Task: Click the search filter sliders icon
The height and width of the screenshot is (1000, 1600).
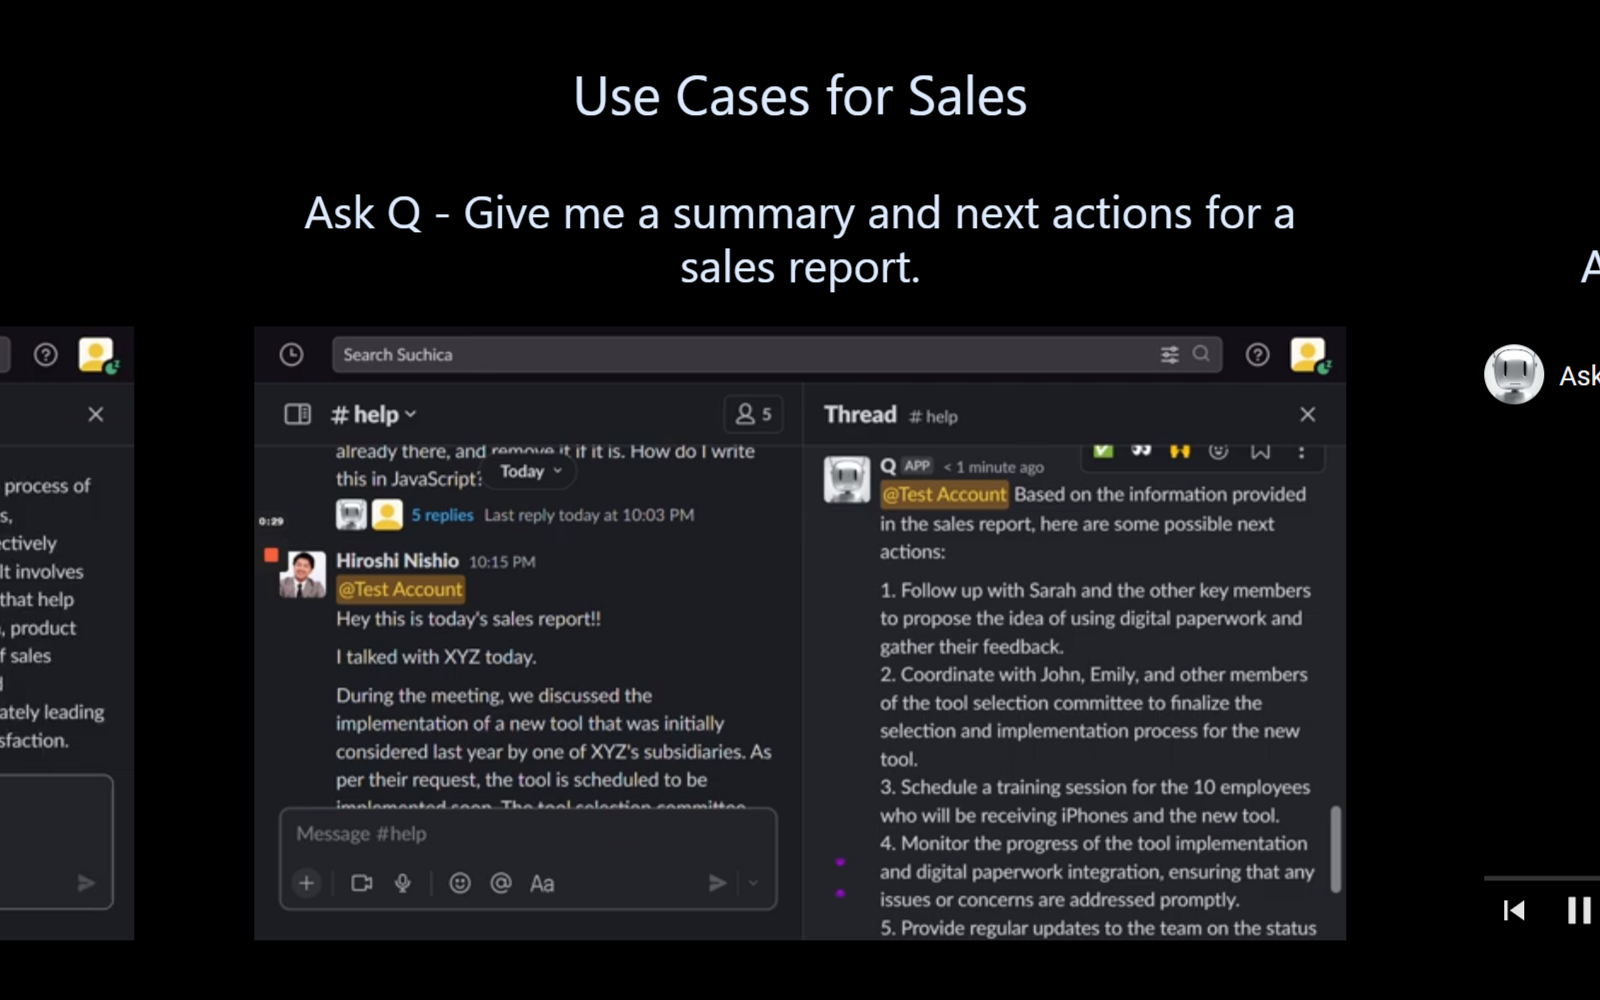Action: click(x=1169, y=355)
